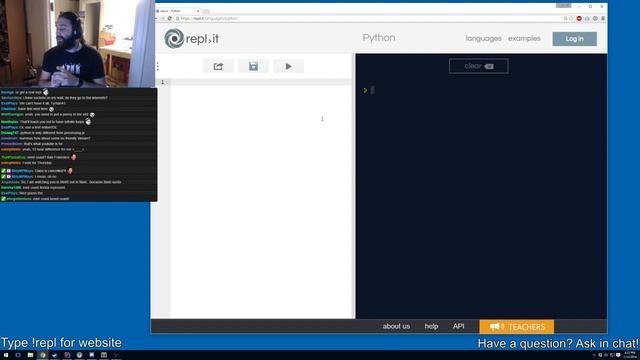Image resolution: width=640 pixels, height=360 pixels.
Task: Clear the Python console output
Action: 478,66
